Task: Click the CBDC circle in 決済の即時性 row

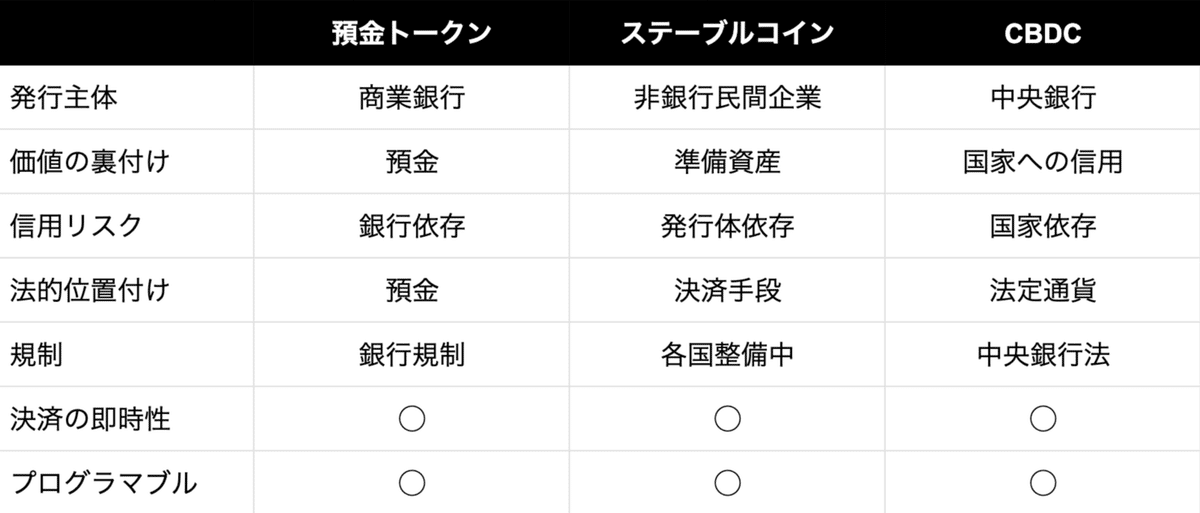Action: [1043, 419]
